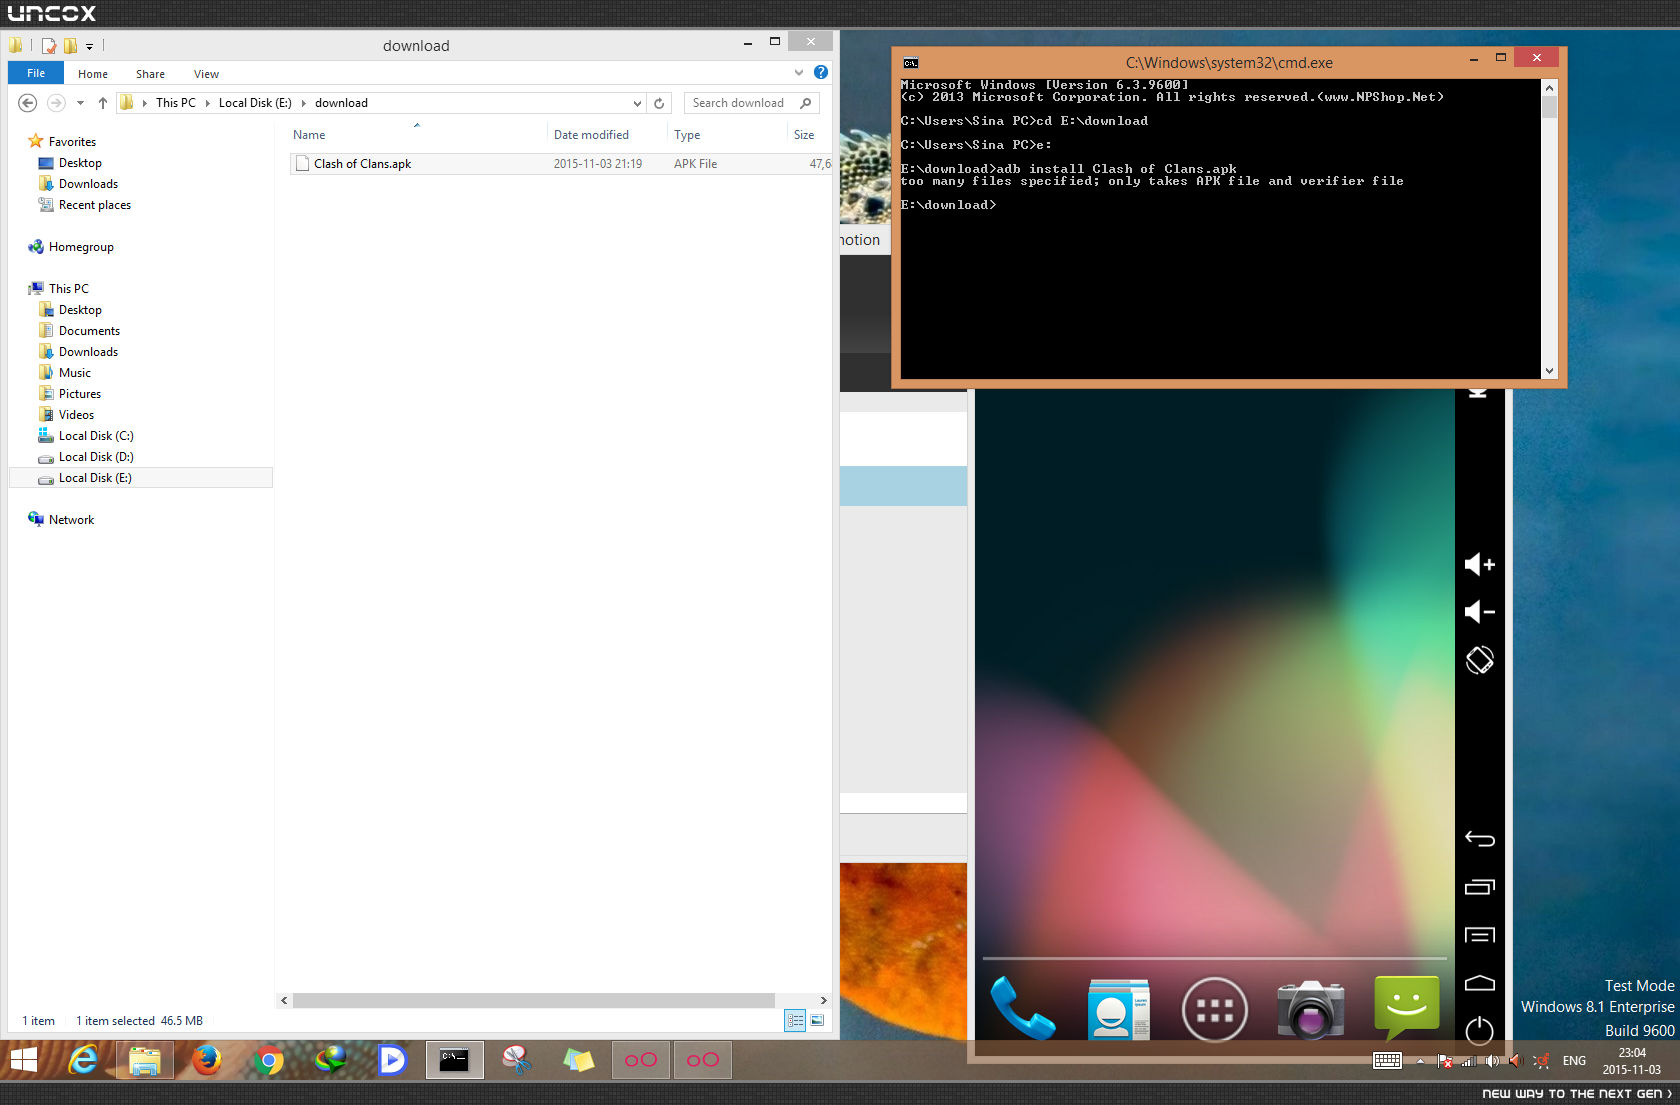Screen dimensions: 1680x1105
Task: Click the cmd vertical scrollbar thumb
Action: pyautogui.click(x=1549, y=107)
